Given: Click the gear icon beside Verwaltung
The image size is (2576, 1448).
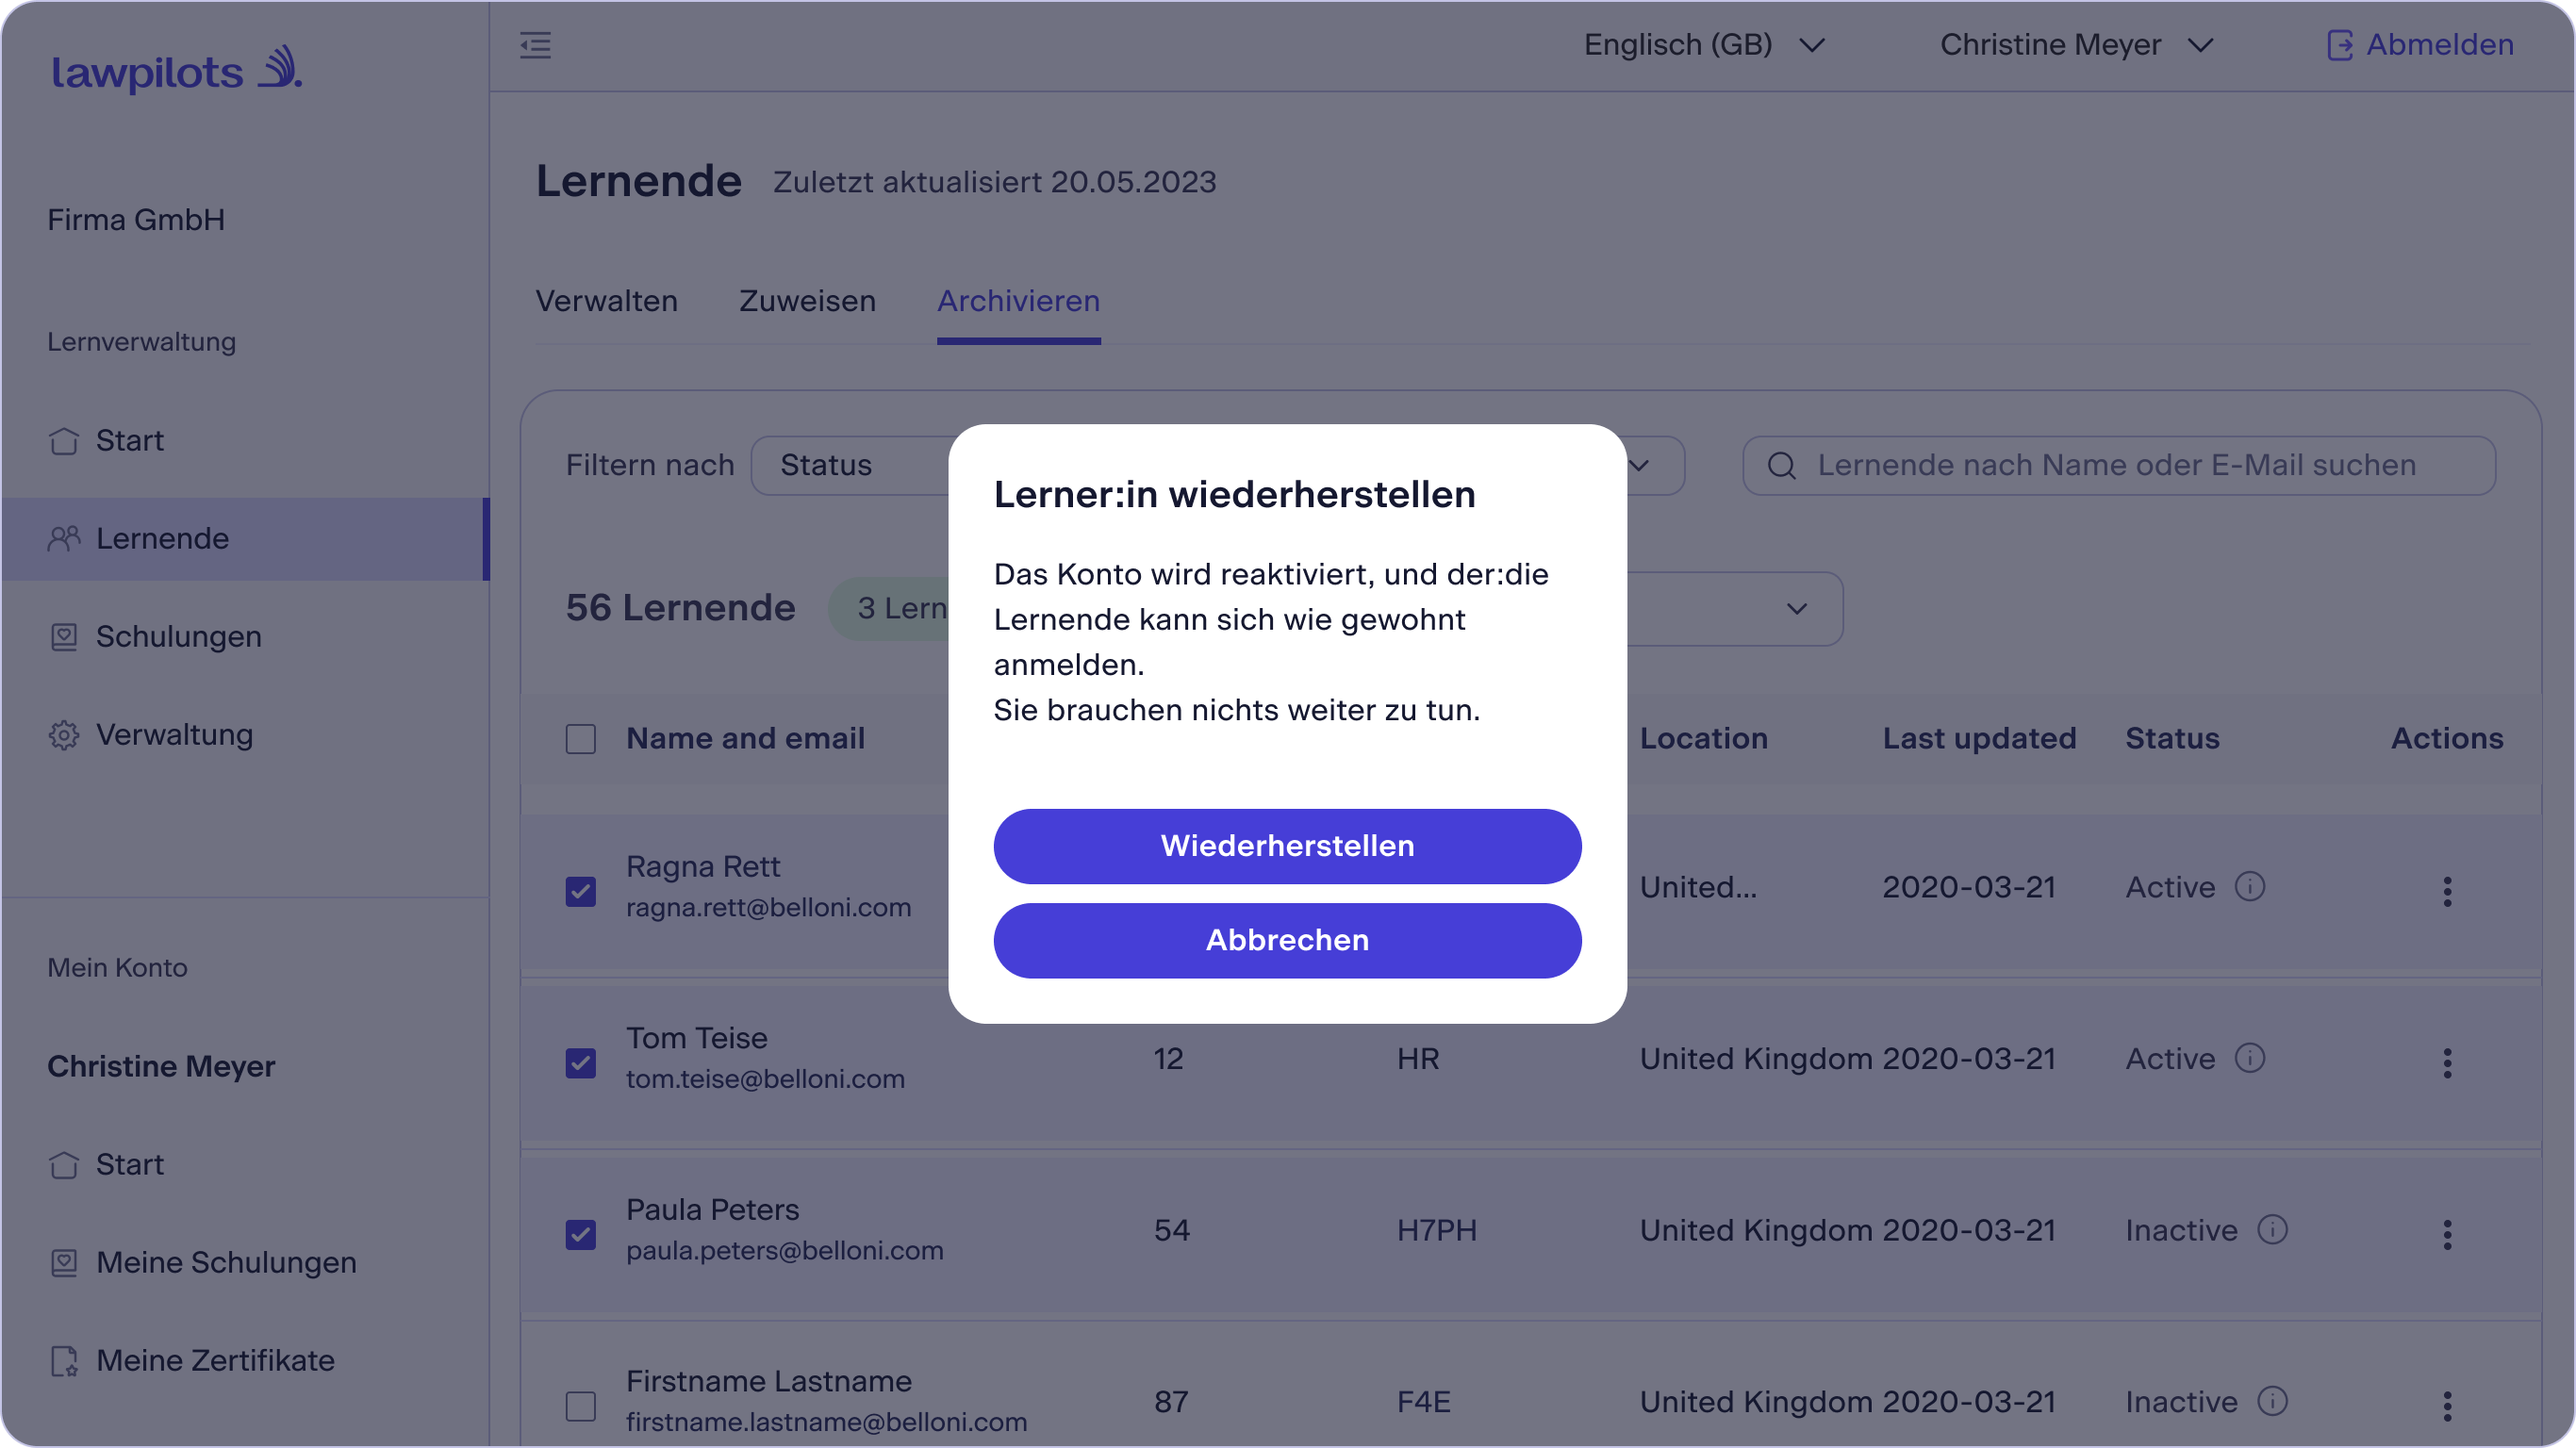Looking at the screenshot, I should tap(64, 735).
